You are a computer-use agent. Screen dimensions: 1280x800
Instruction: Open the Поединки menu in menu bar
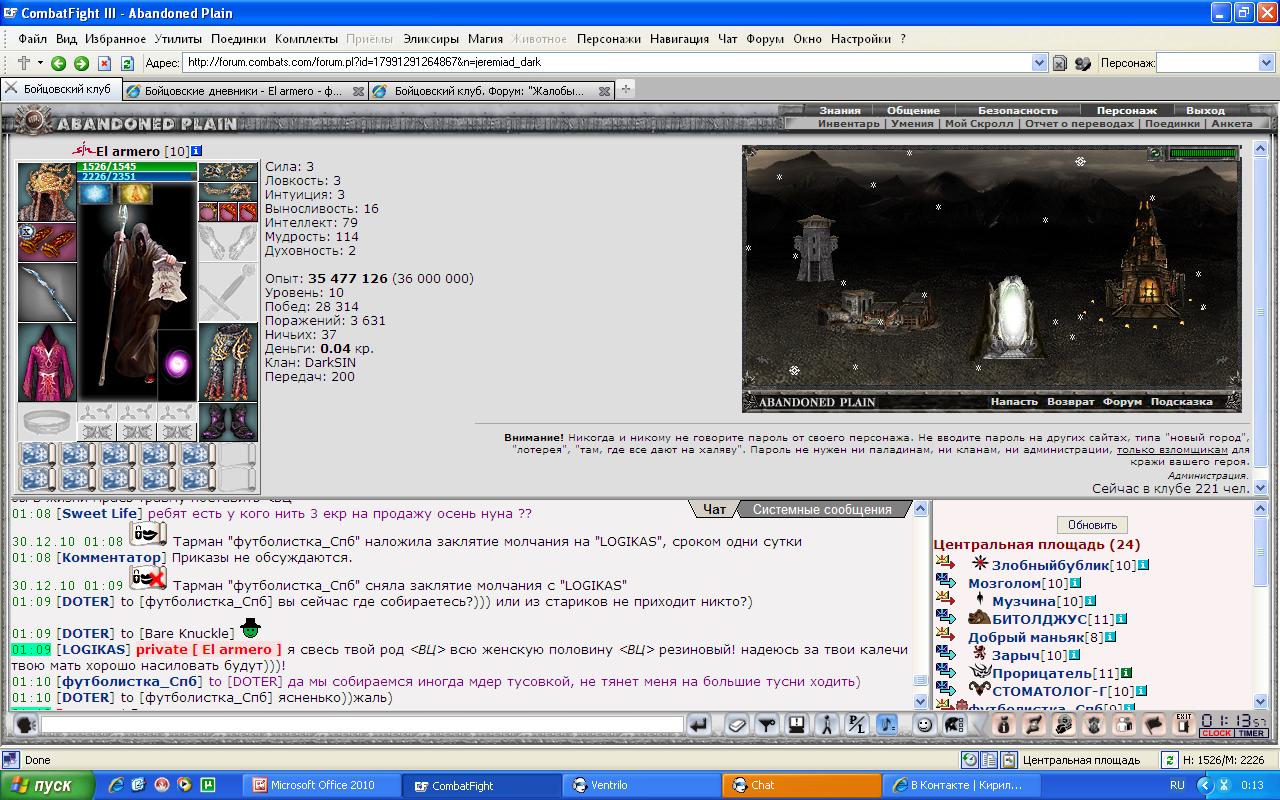[238, 39]
